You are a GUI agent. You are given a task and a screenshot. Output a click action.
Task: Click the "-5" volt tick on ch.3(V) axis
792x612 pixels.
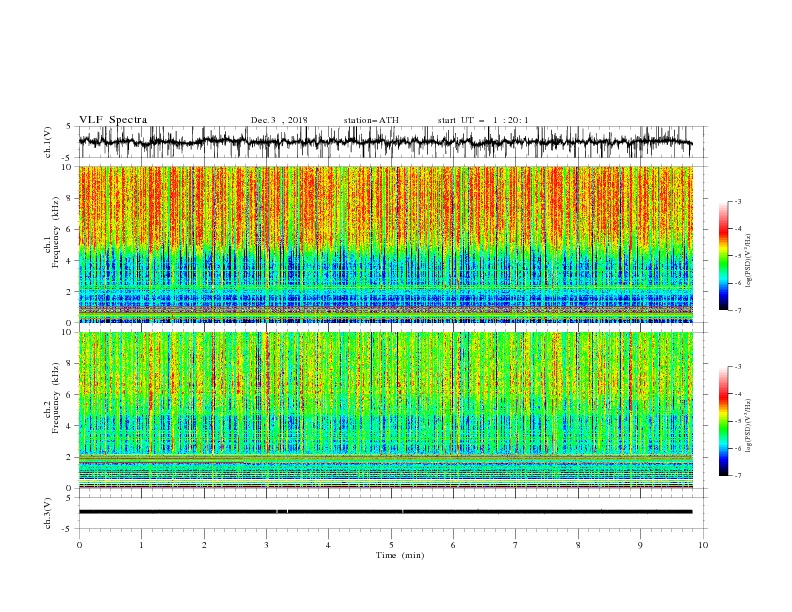coord(68,529)
